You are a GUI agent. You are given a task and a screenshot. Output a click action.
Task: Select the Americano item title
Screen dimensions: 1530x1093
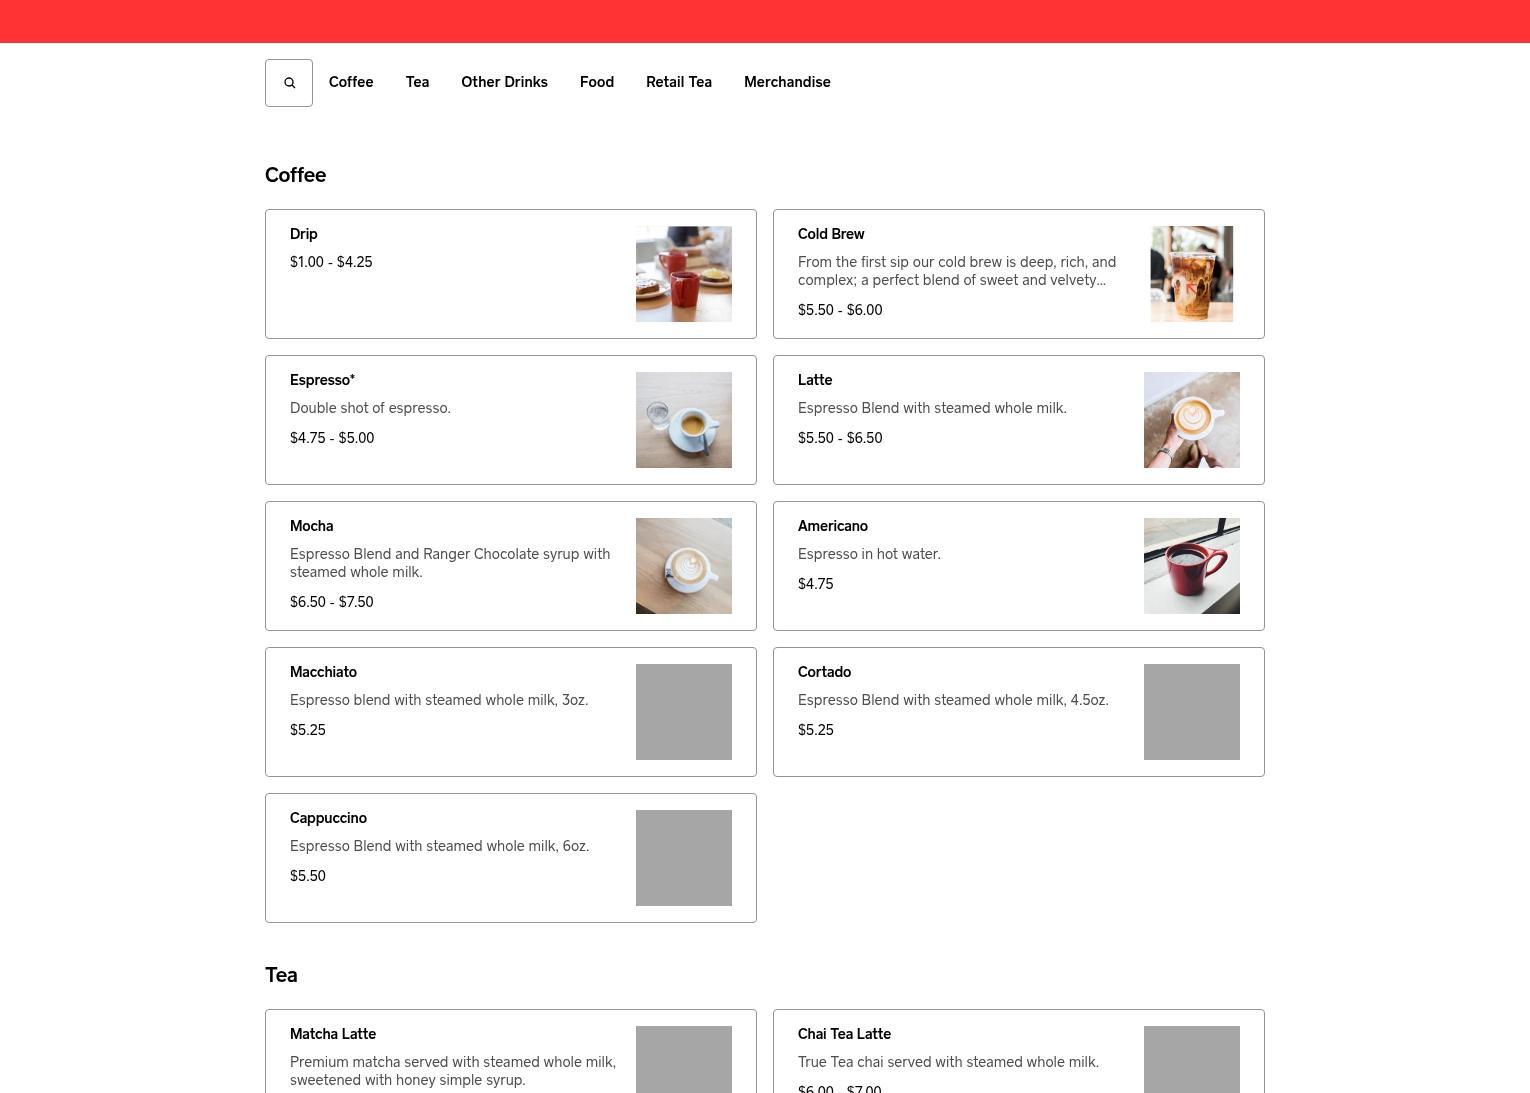(x=833, y=526)
